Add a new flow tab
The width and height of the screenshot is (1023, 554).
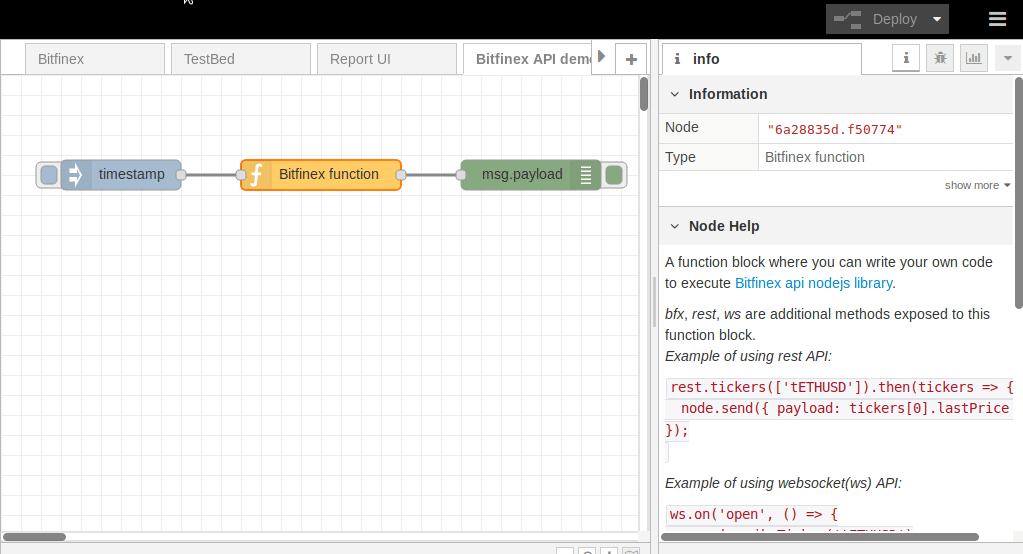point(630,59)
